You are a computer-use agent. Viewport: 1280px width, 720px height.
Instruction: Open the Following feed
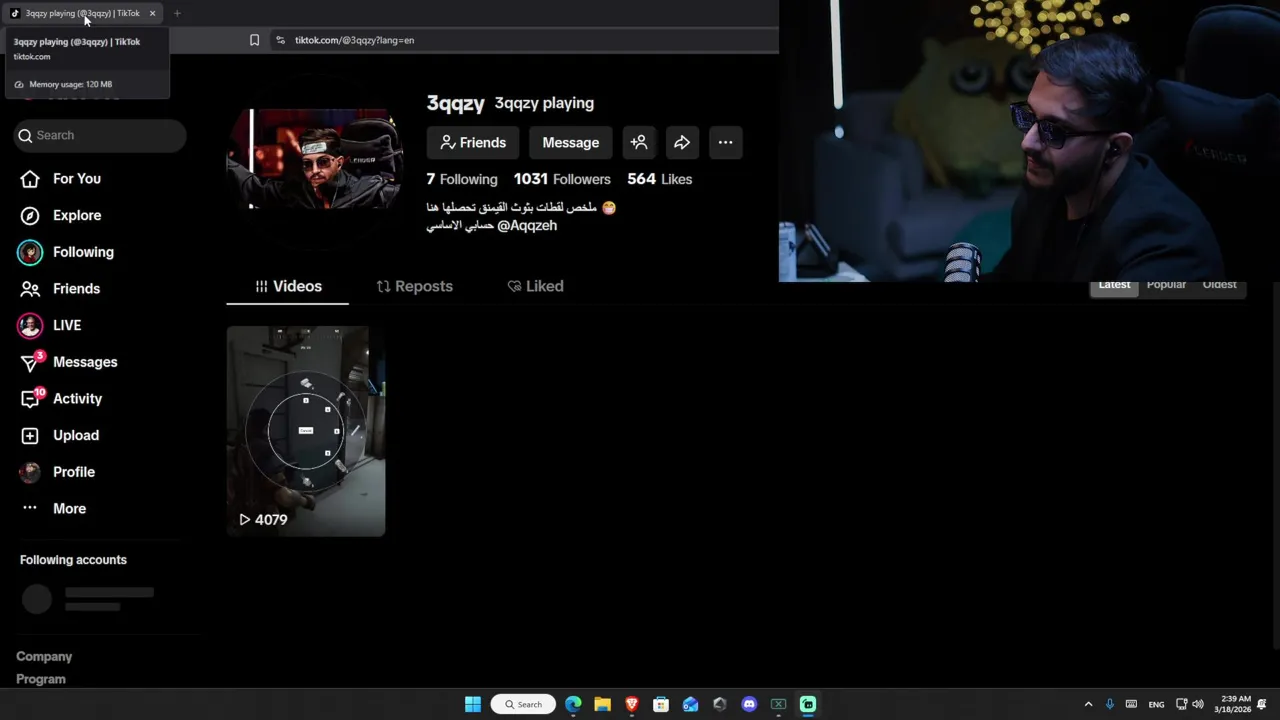(66, 252)
